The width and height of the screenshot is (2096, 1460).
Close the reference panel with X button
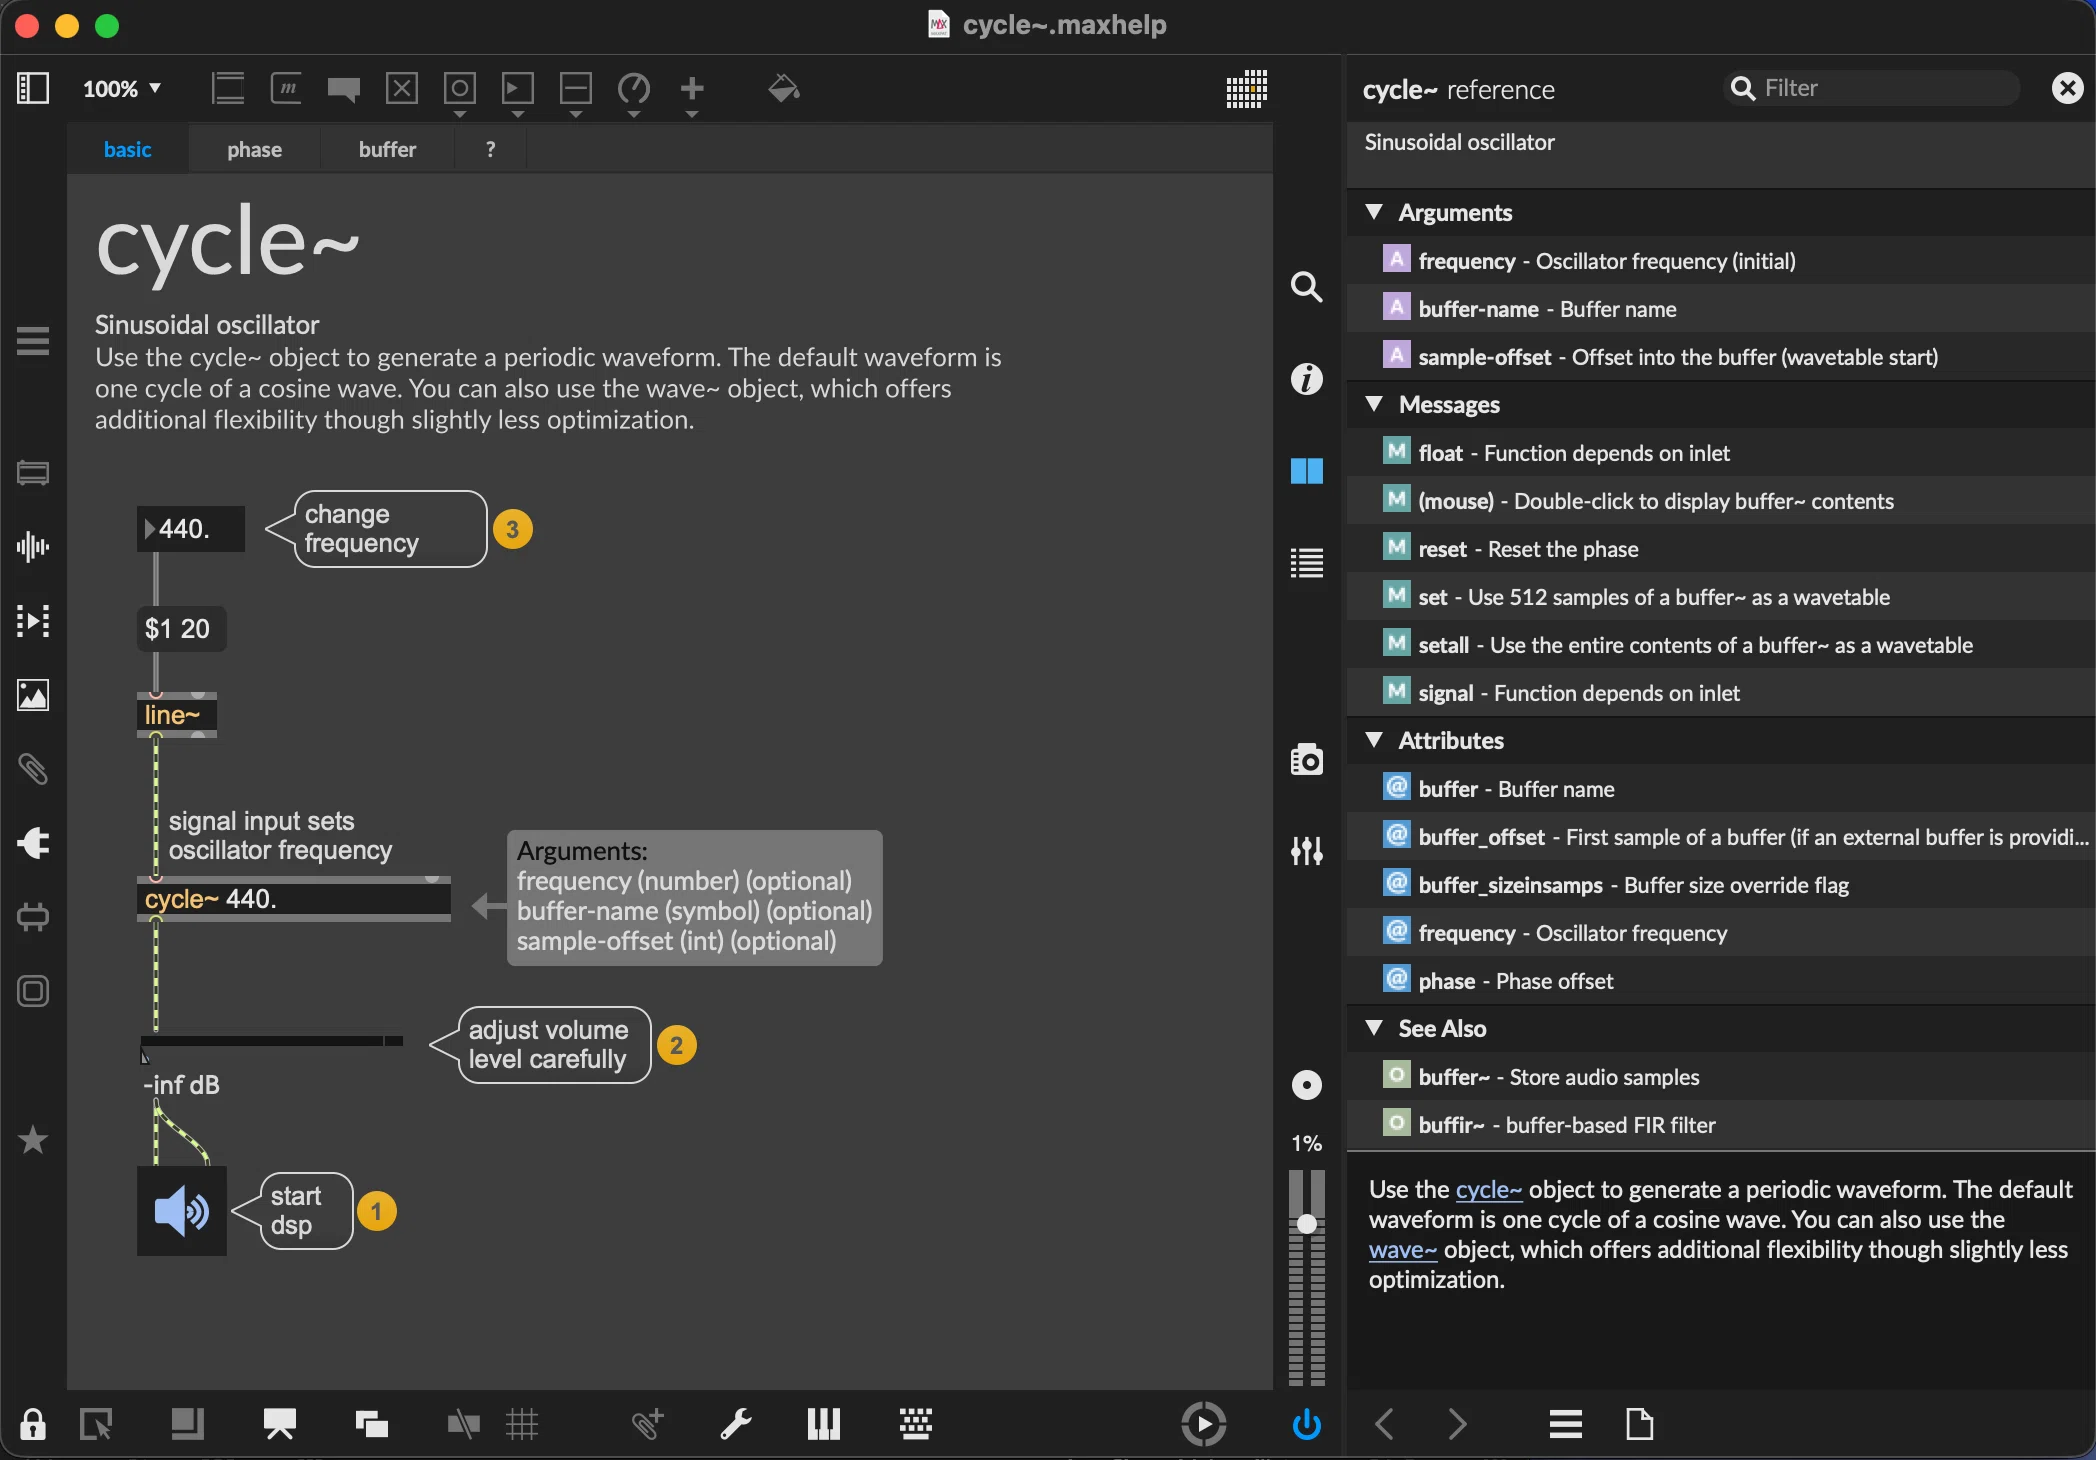[x=2067, y=88]
